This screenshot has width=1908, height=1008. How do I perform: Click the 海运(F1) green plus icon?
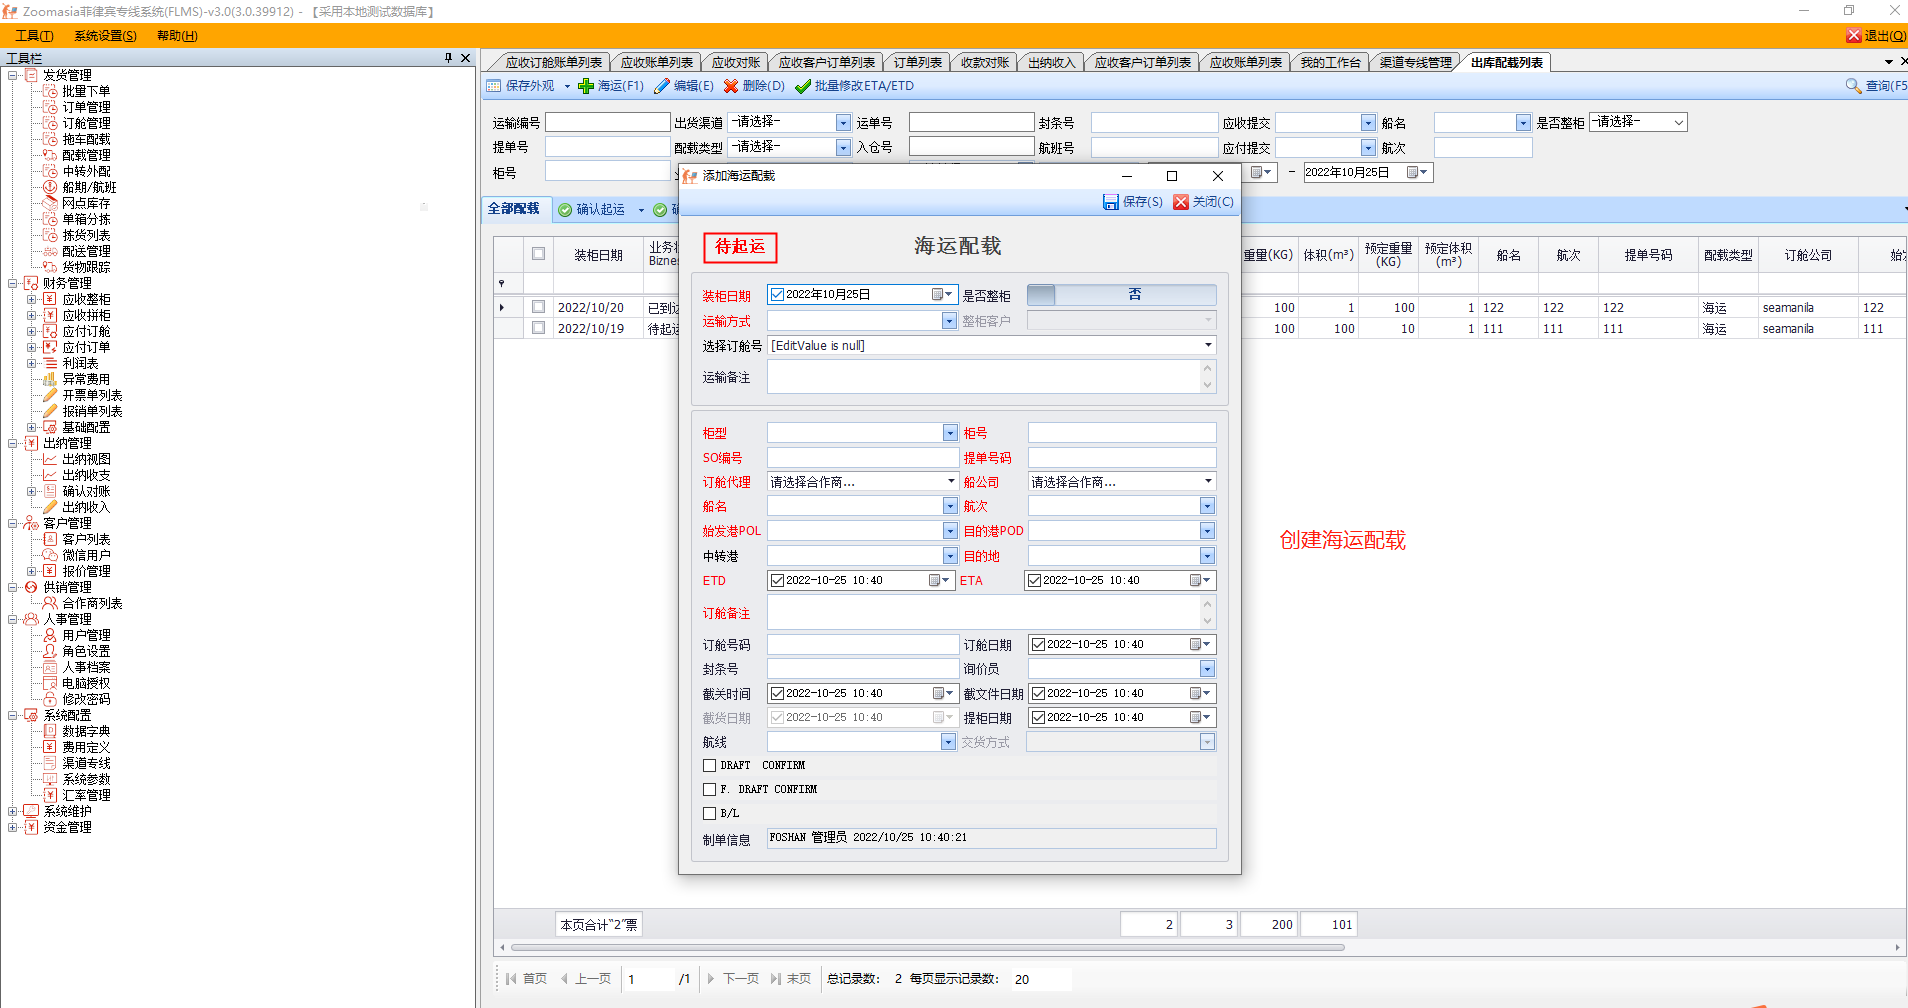click(586, 86)
